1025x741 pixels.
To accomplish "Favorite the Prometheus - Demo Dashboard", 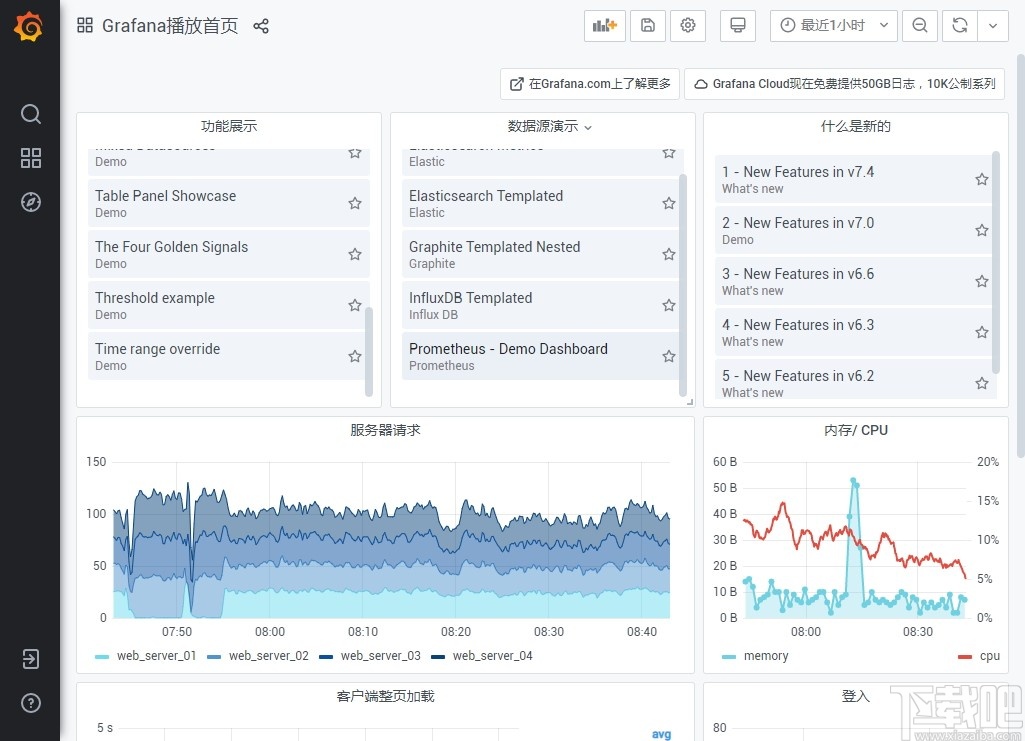I will [668, 356].
